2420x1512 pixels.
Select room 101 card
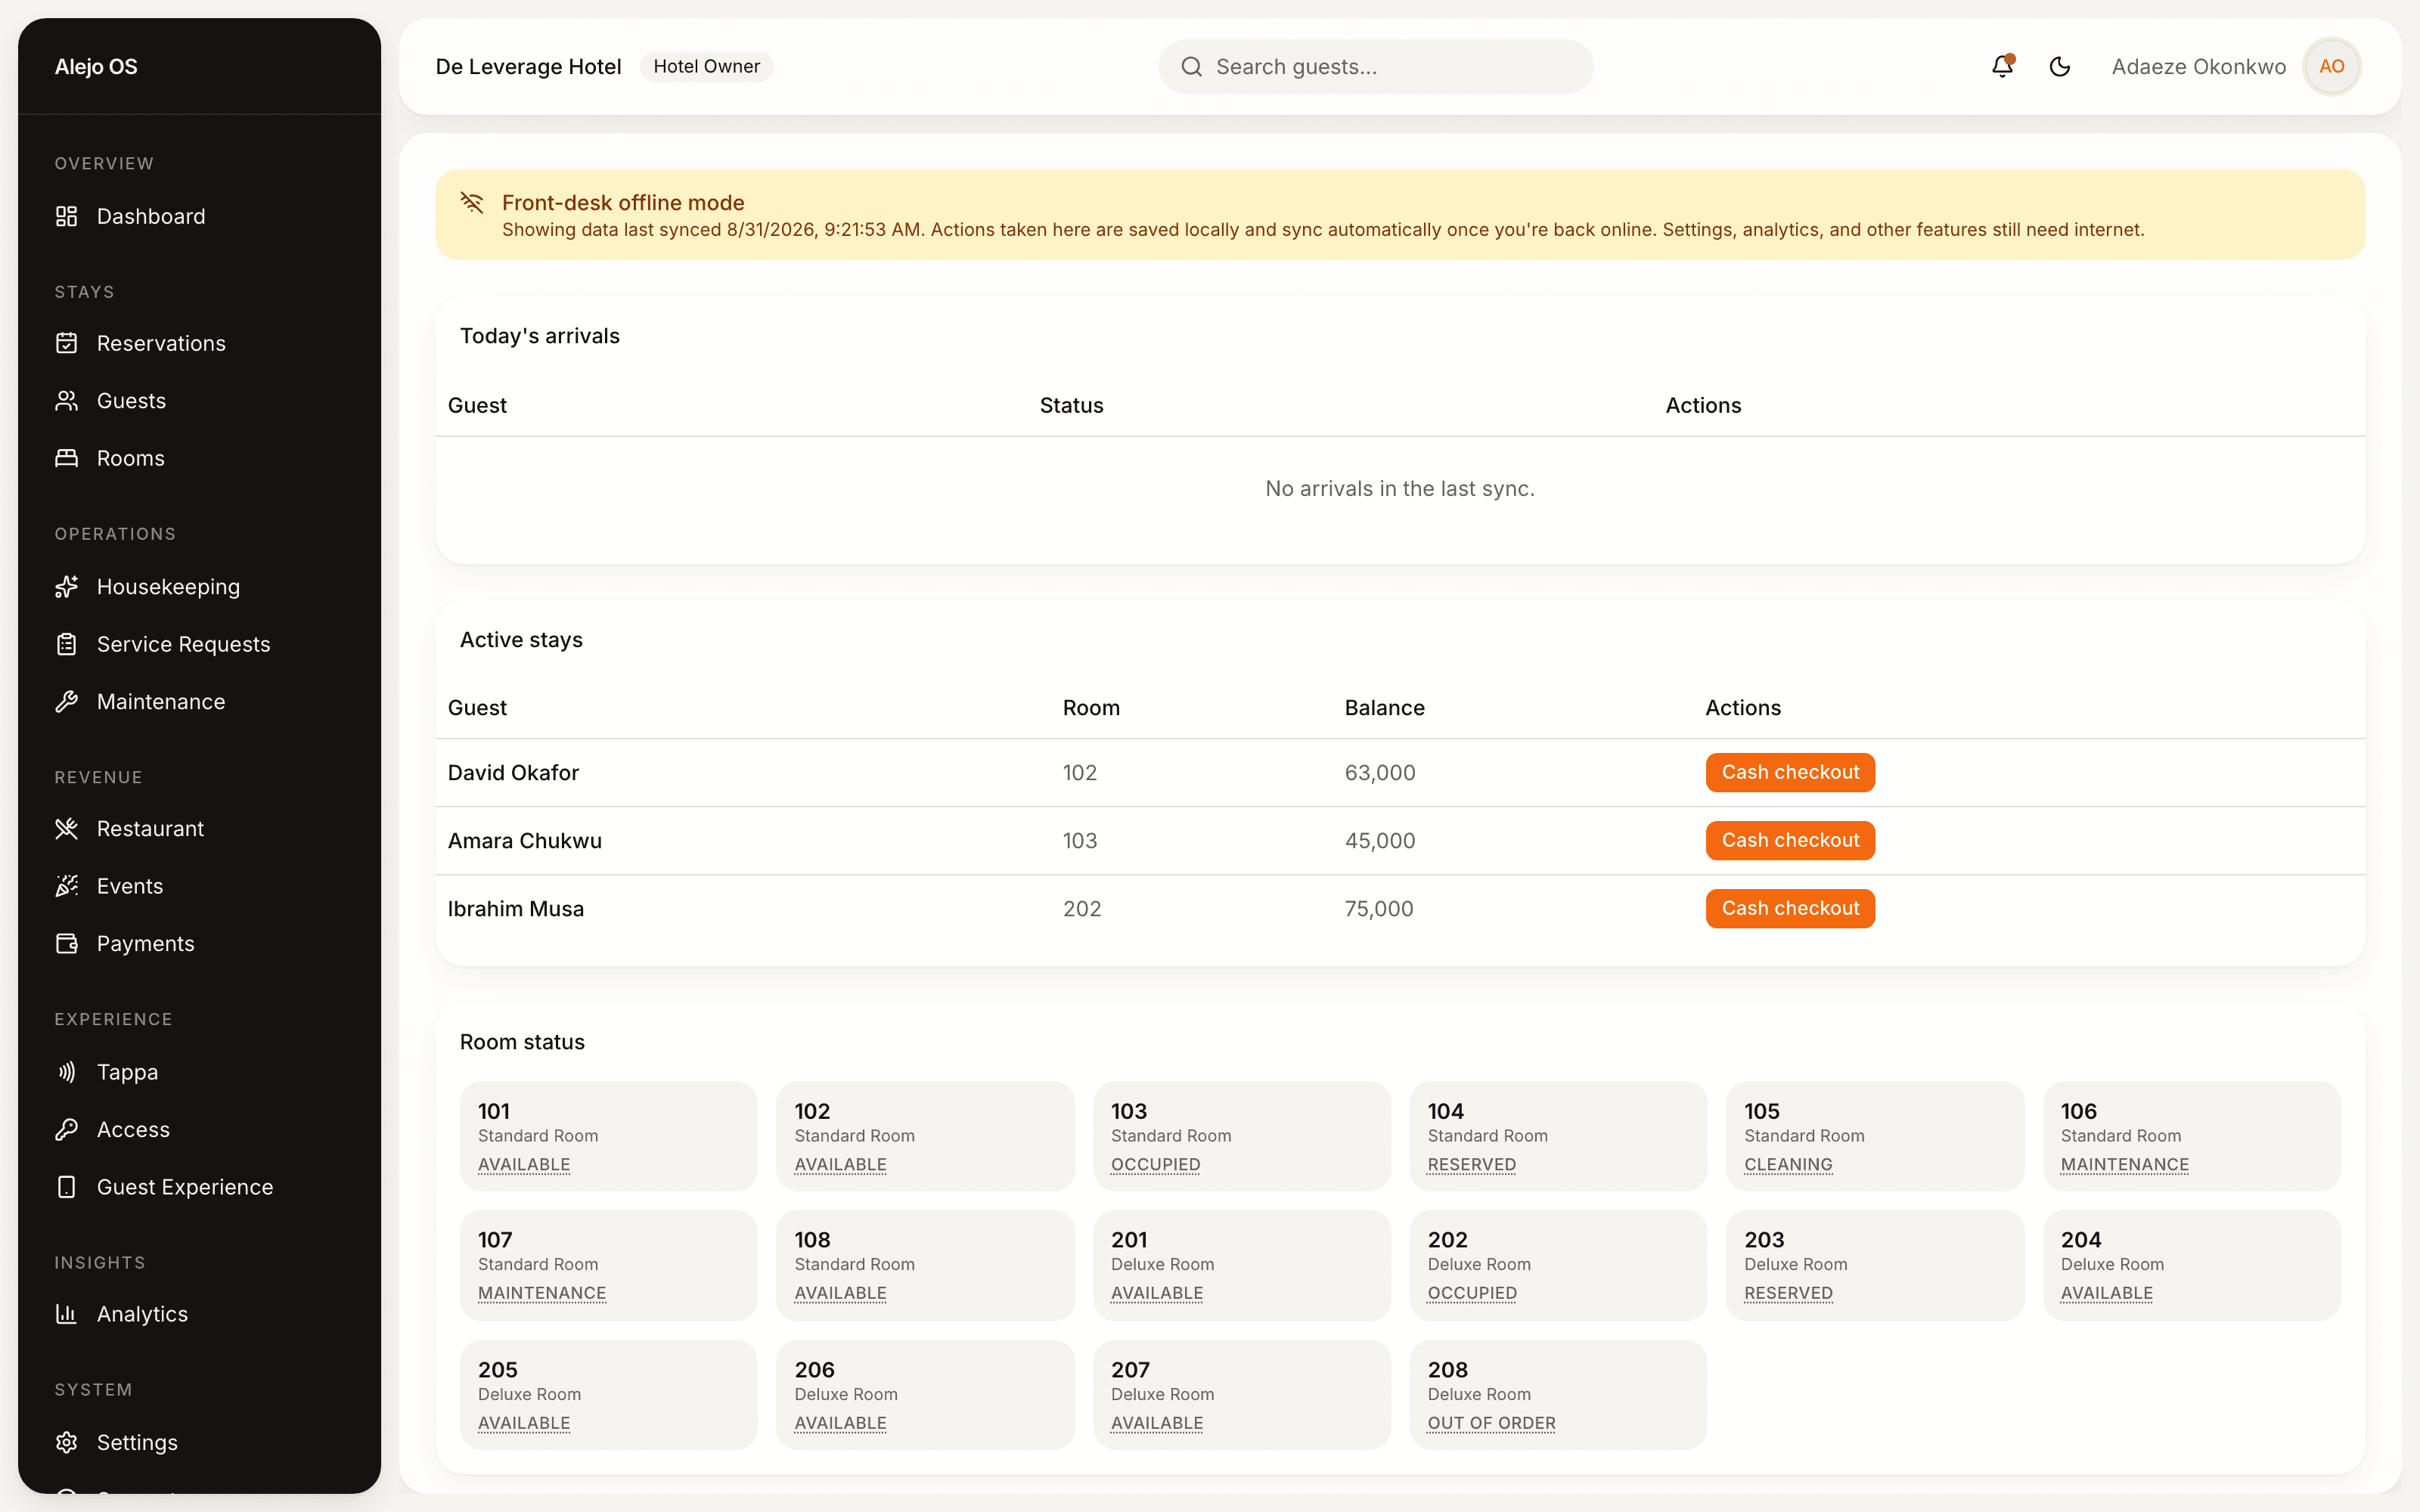608,1136
